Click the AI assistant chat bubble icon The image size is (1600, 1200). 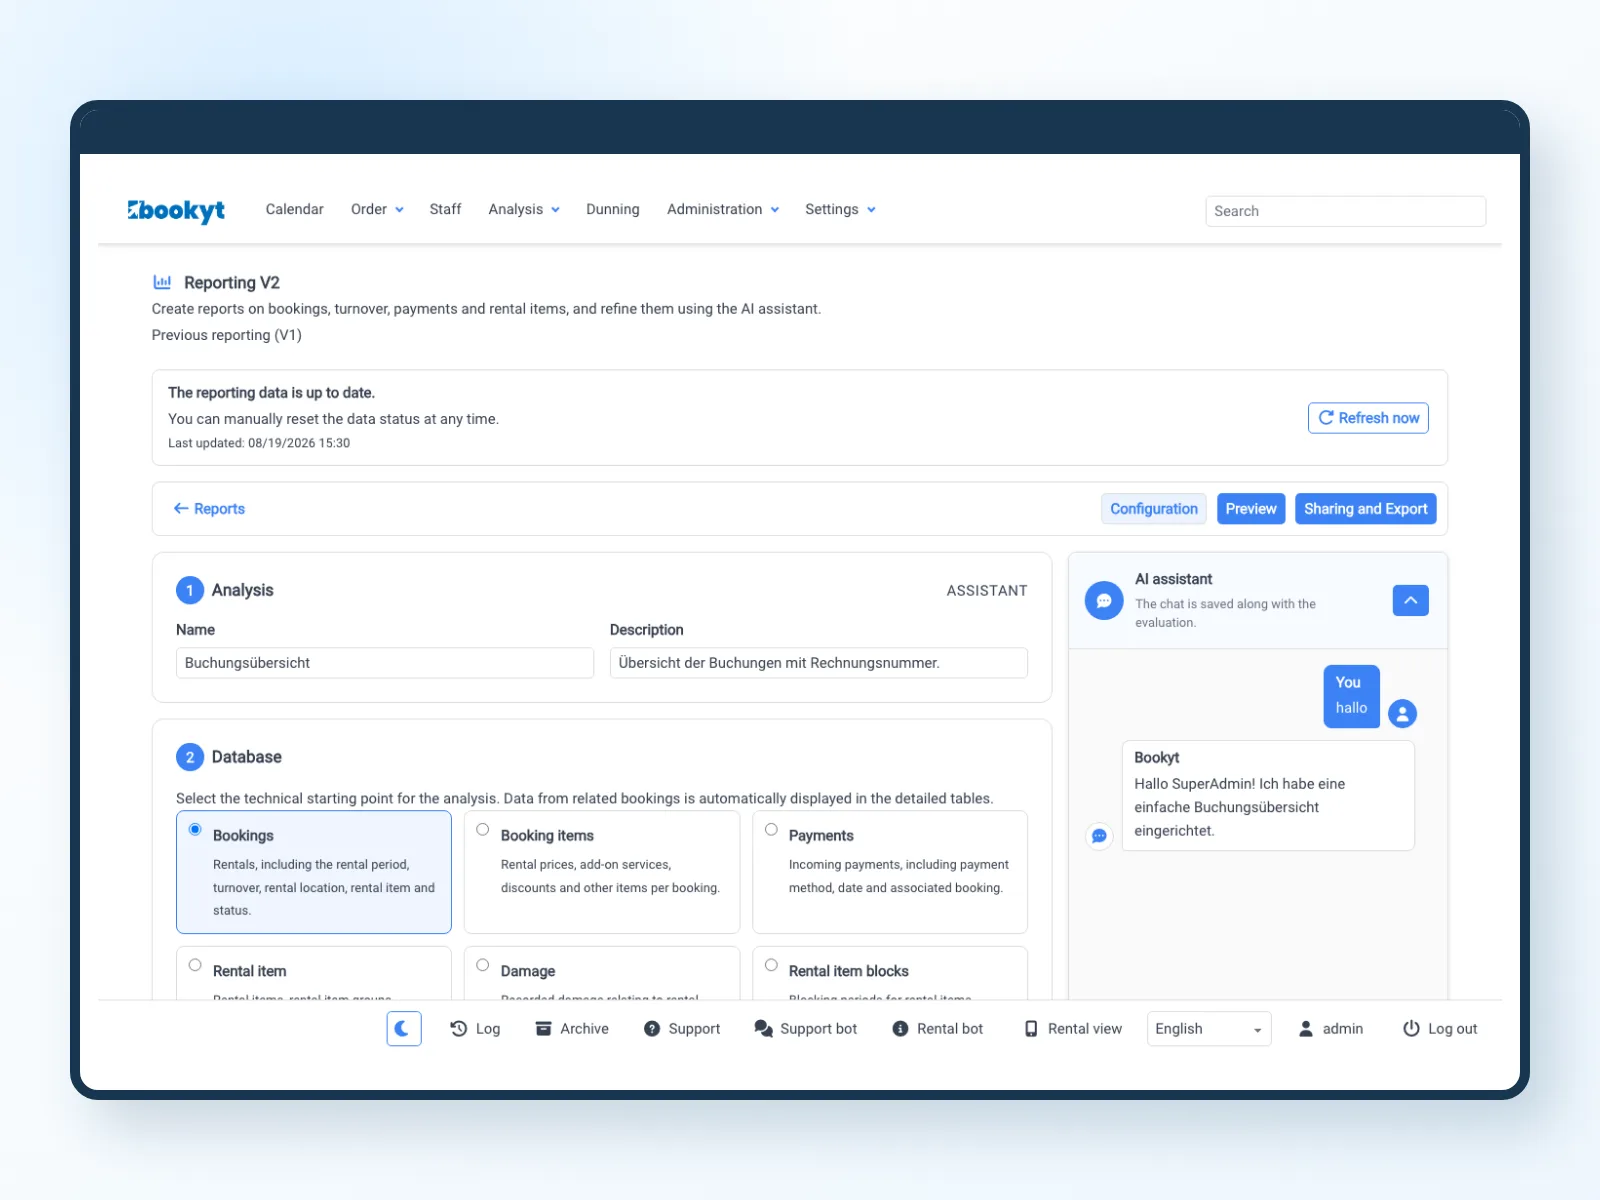[x=1104, y=601]
